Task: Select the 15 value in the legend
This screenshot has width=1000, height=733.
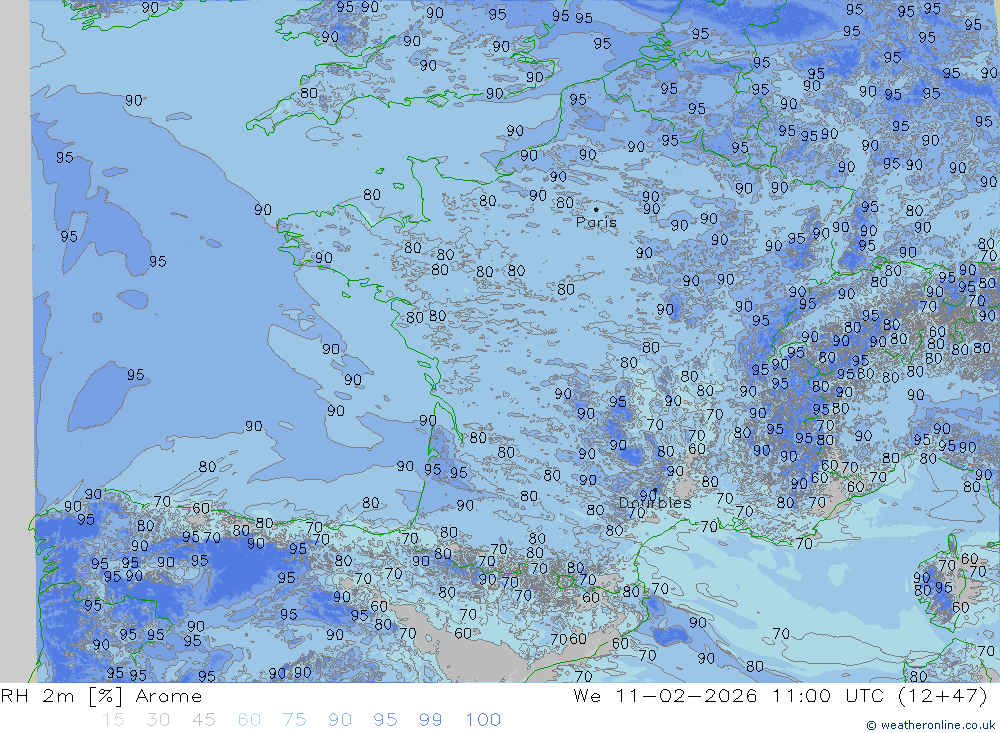Action: pos(114,720)
